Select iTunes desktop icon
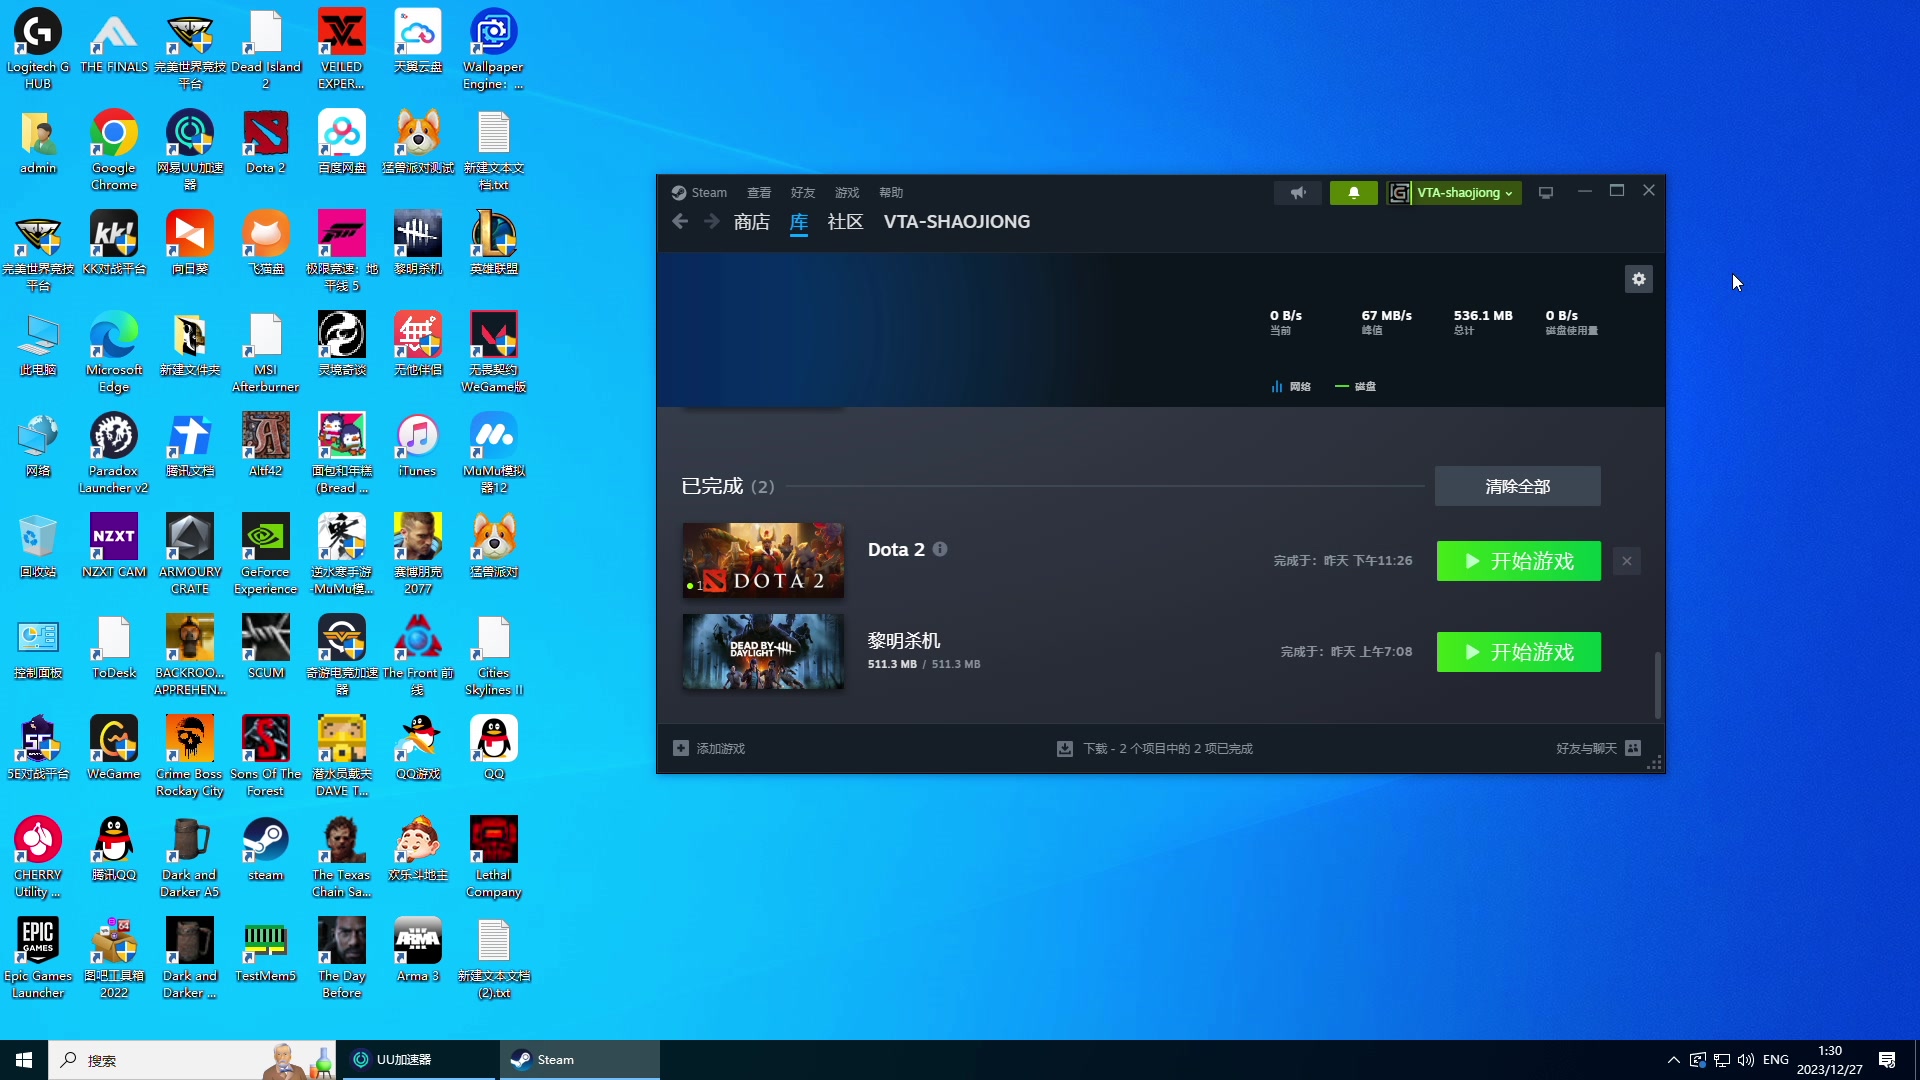The width and height of the screenshot is (1920, 1080). pyautogui.click(x=418, y=446)
